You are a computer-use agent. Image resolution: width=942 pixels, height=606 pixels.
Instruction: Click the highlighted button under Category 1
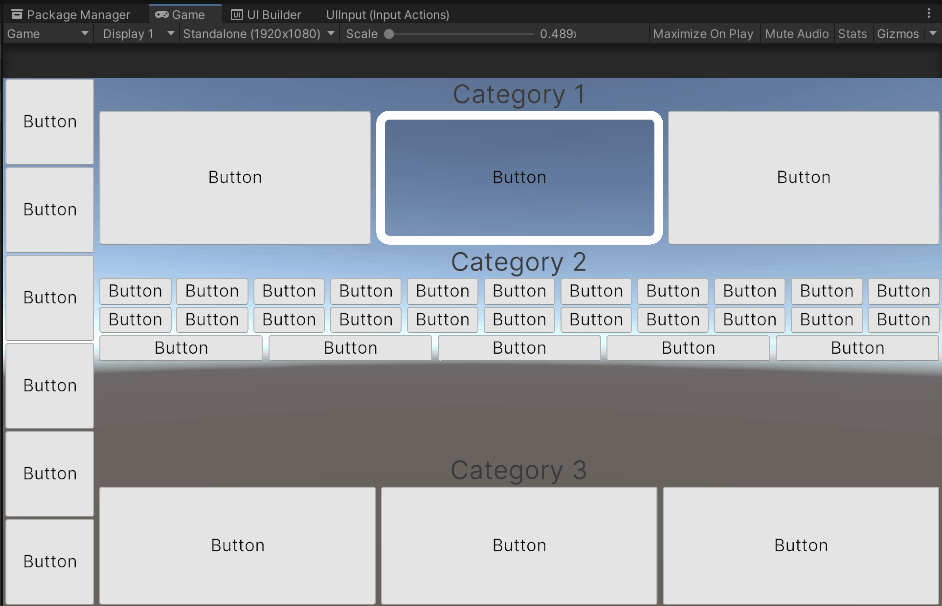click(519, 177)
